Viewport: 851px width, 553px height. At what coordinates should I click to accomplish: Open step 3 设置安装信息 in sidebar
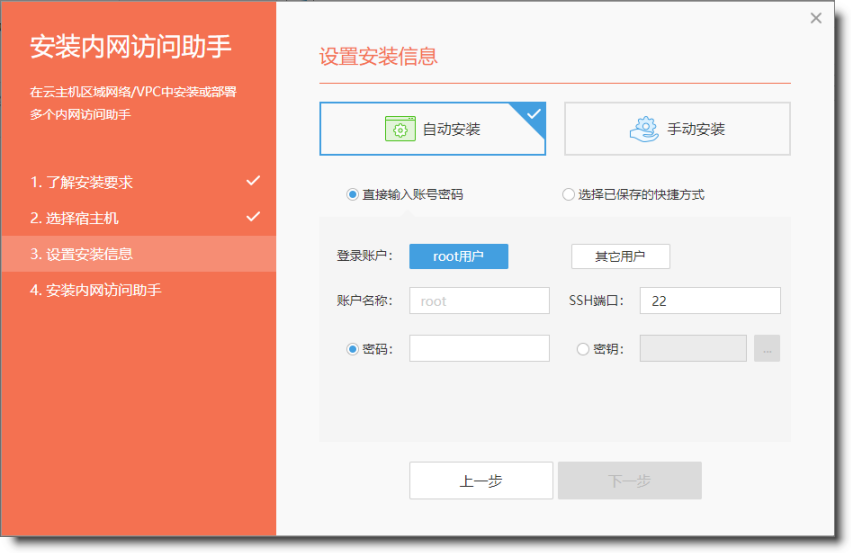point(82,254)
